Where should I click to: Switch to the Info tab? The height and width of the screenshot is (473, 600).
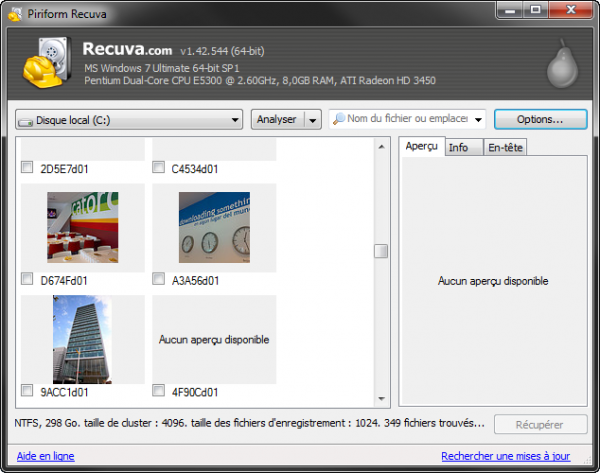pos(458,148)
